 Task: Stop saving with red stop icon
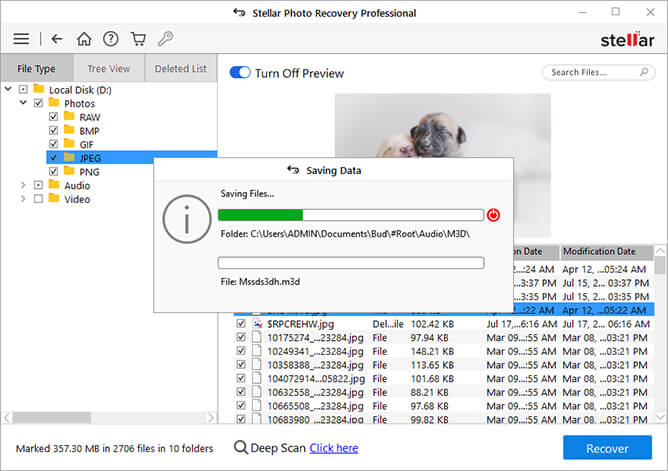coord(493,215)
